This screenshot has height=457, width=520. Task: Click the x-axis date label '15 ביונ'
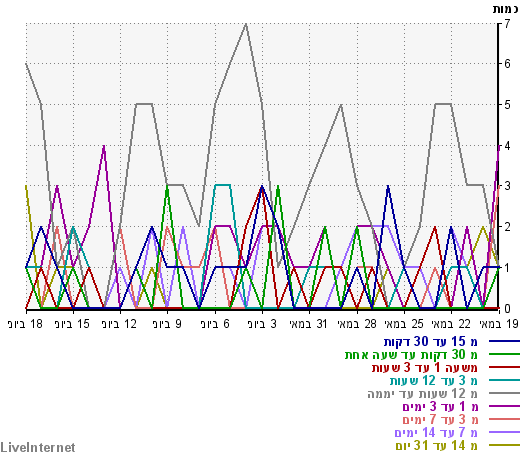click(x=72, y=324)
